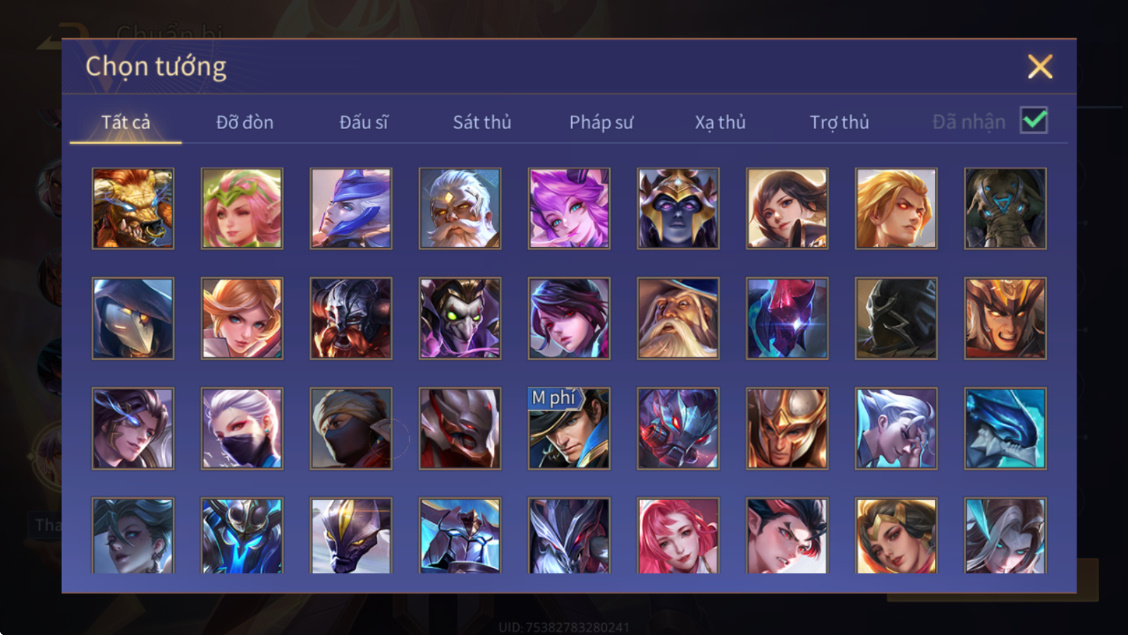The height and width of the screenshot is (635, 1128).
Task: Select the plague doctor beak-masked hero
Action: tap(133, 319)
